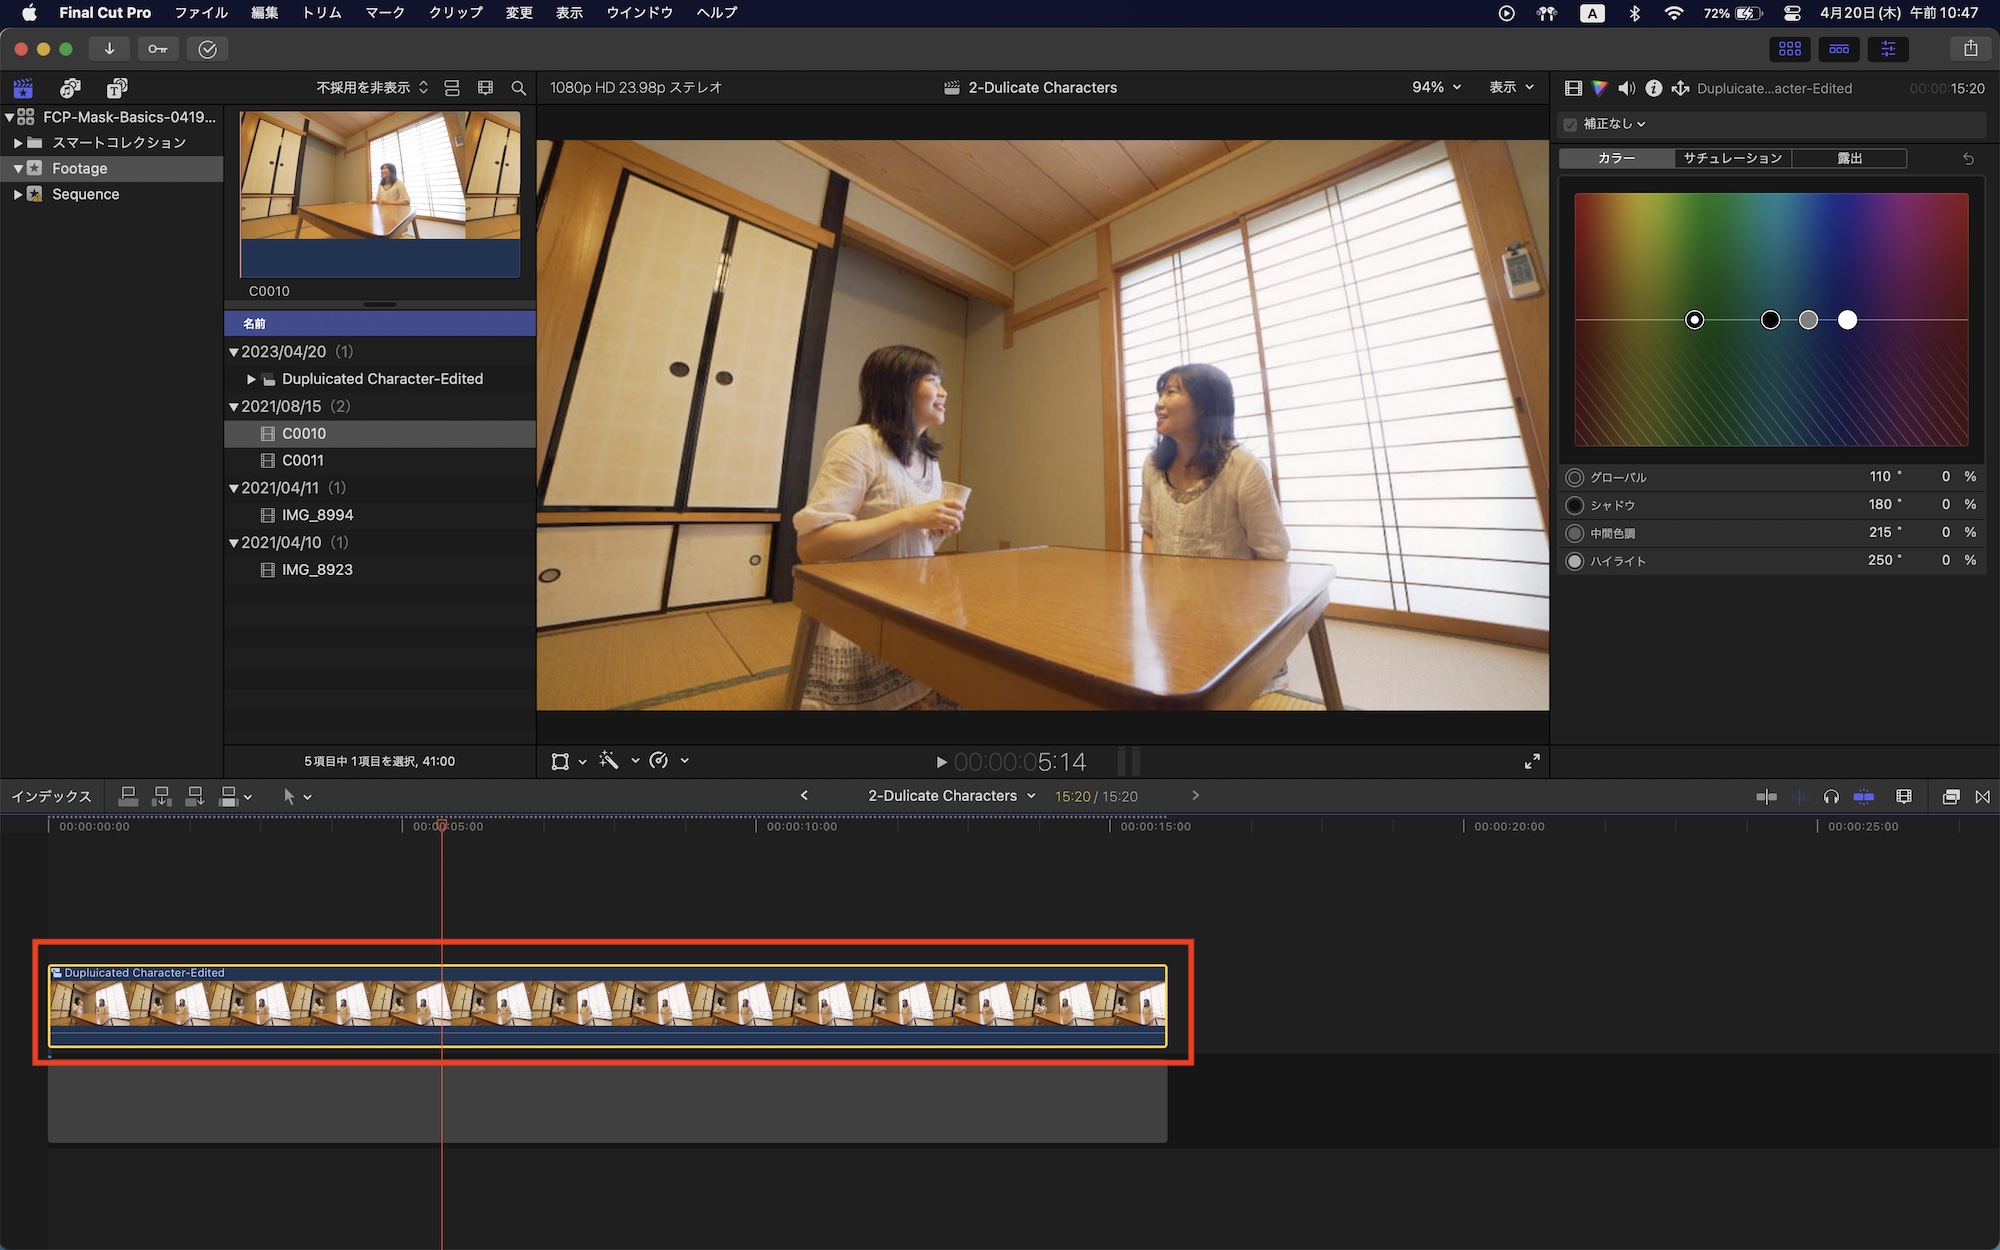Open the audio inspector speaker icon
Viewport: 2000px width, 1250px height.
pyautogui.click(x=1627, y=88)
